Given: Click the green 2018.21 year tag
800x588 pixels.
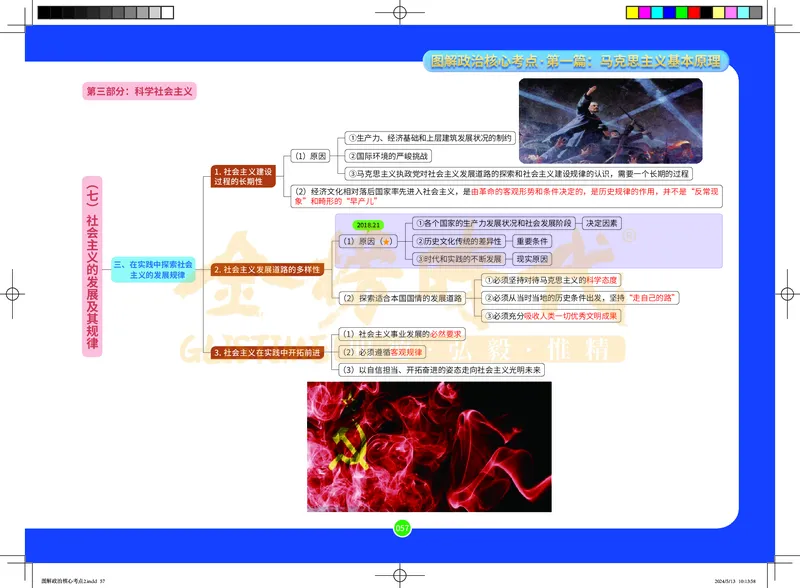Looking at the screenshot, I should (369, 225).
